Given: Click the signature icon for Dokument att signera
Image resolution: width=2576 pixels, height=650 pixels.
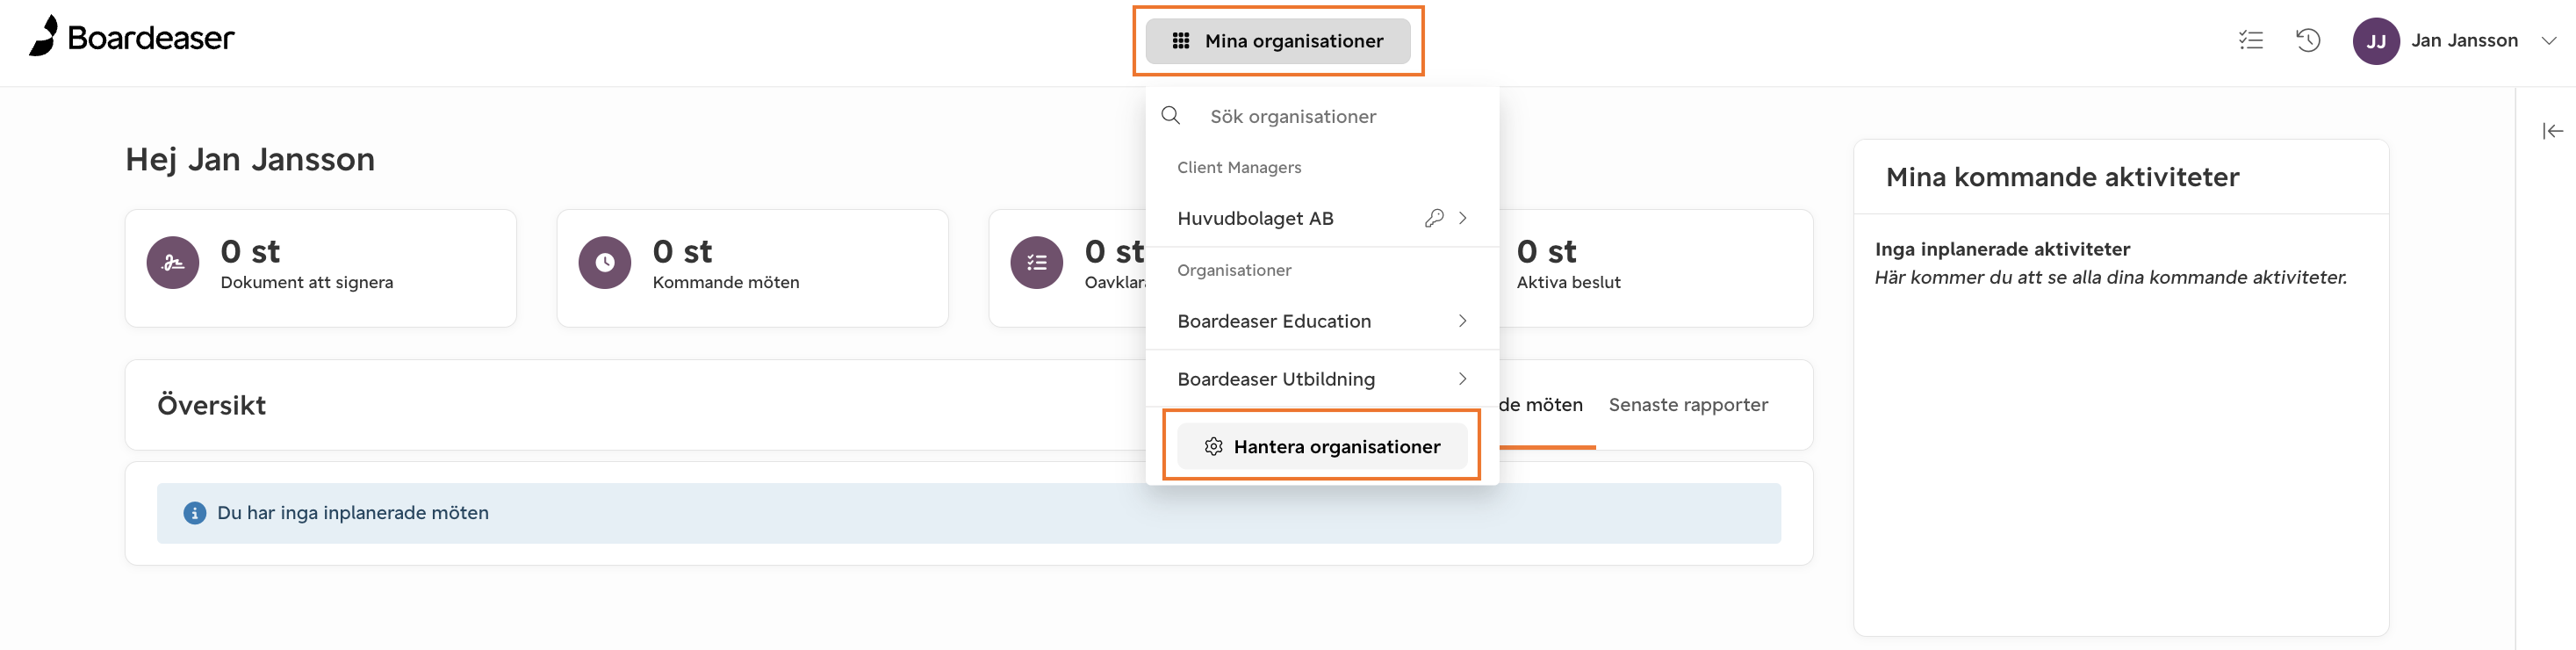Looking at the screenshot, I should 173,263.
